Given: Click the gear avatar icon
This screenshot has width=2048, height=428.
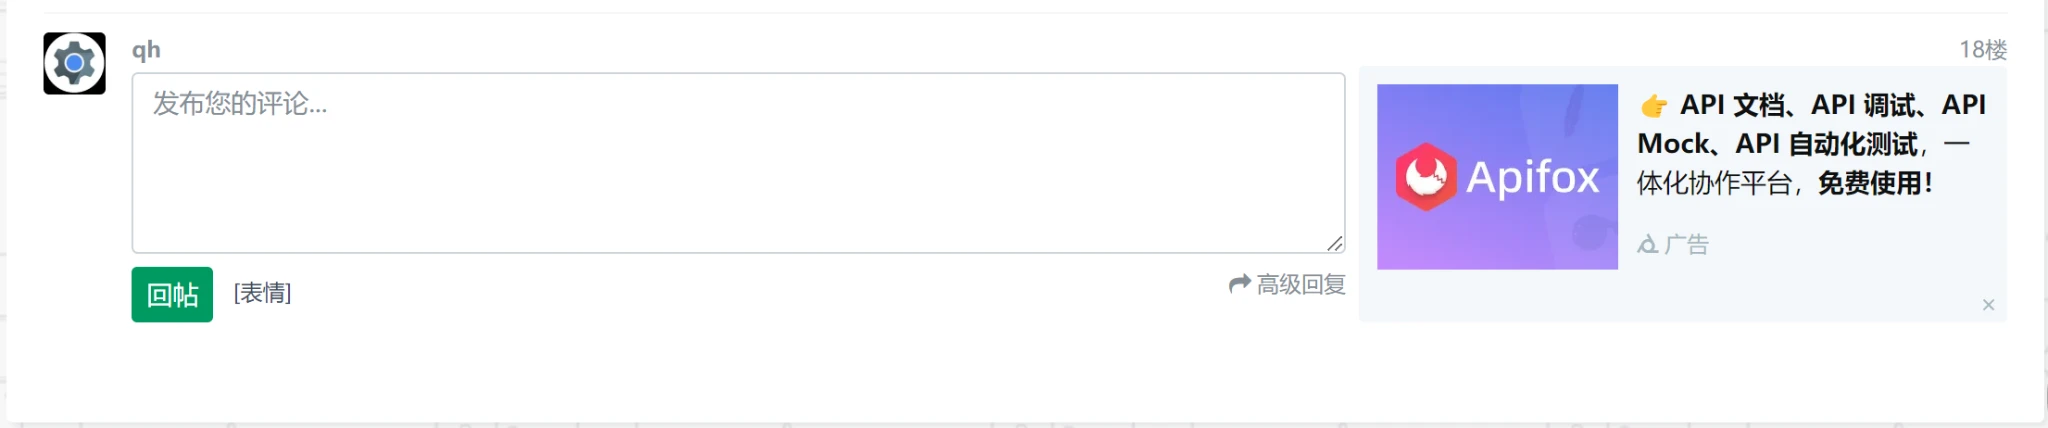Looking at the screenshot, I should pos(74,63).
